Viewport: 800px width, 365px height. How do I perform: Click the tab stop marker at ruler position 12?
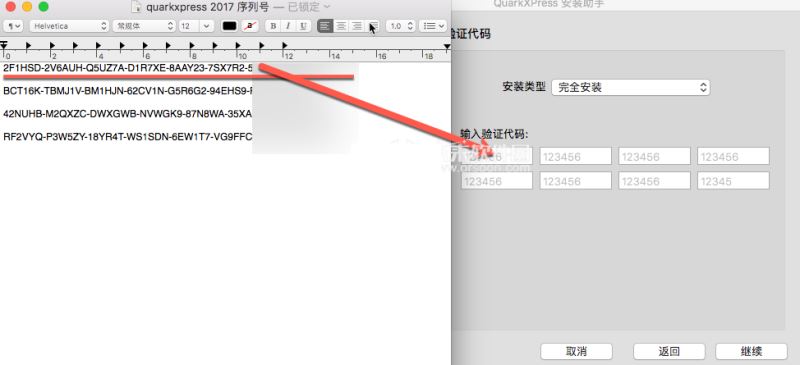tap(285, 45)
